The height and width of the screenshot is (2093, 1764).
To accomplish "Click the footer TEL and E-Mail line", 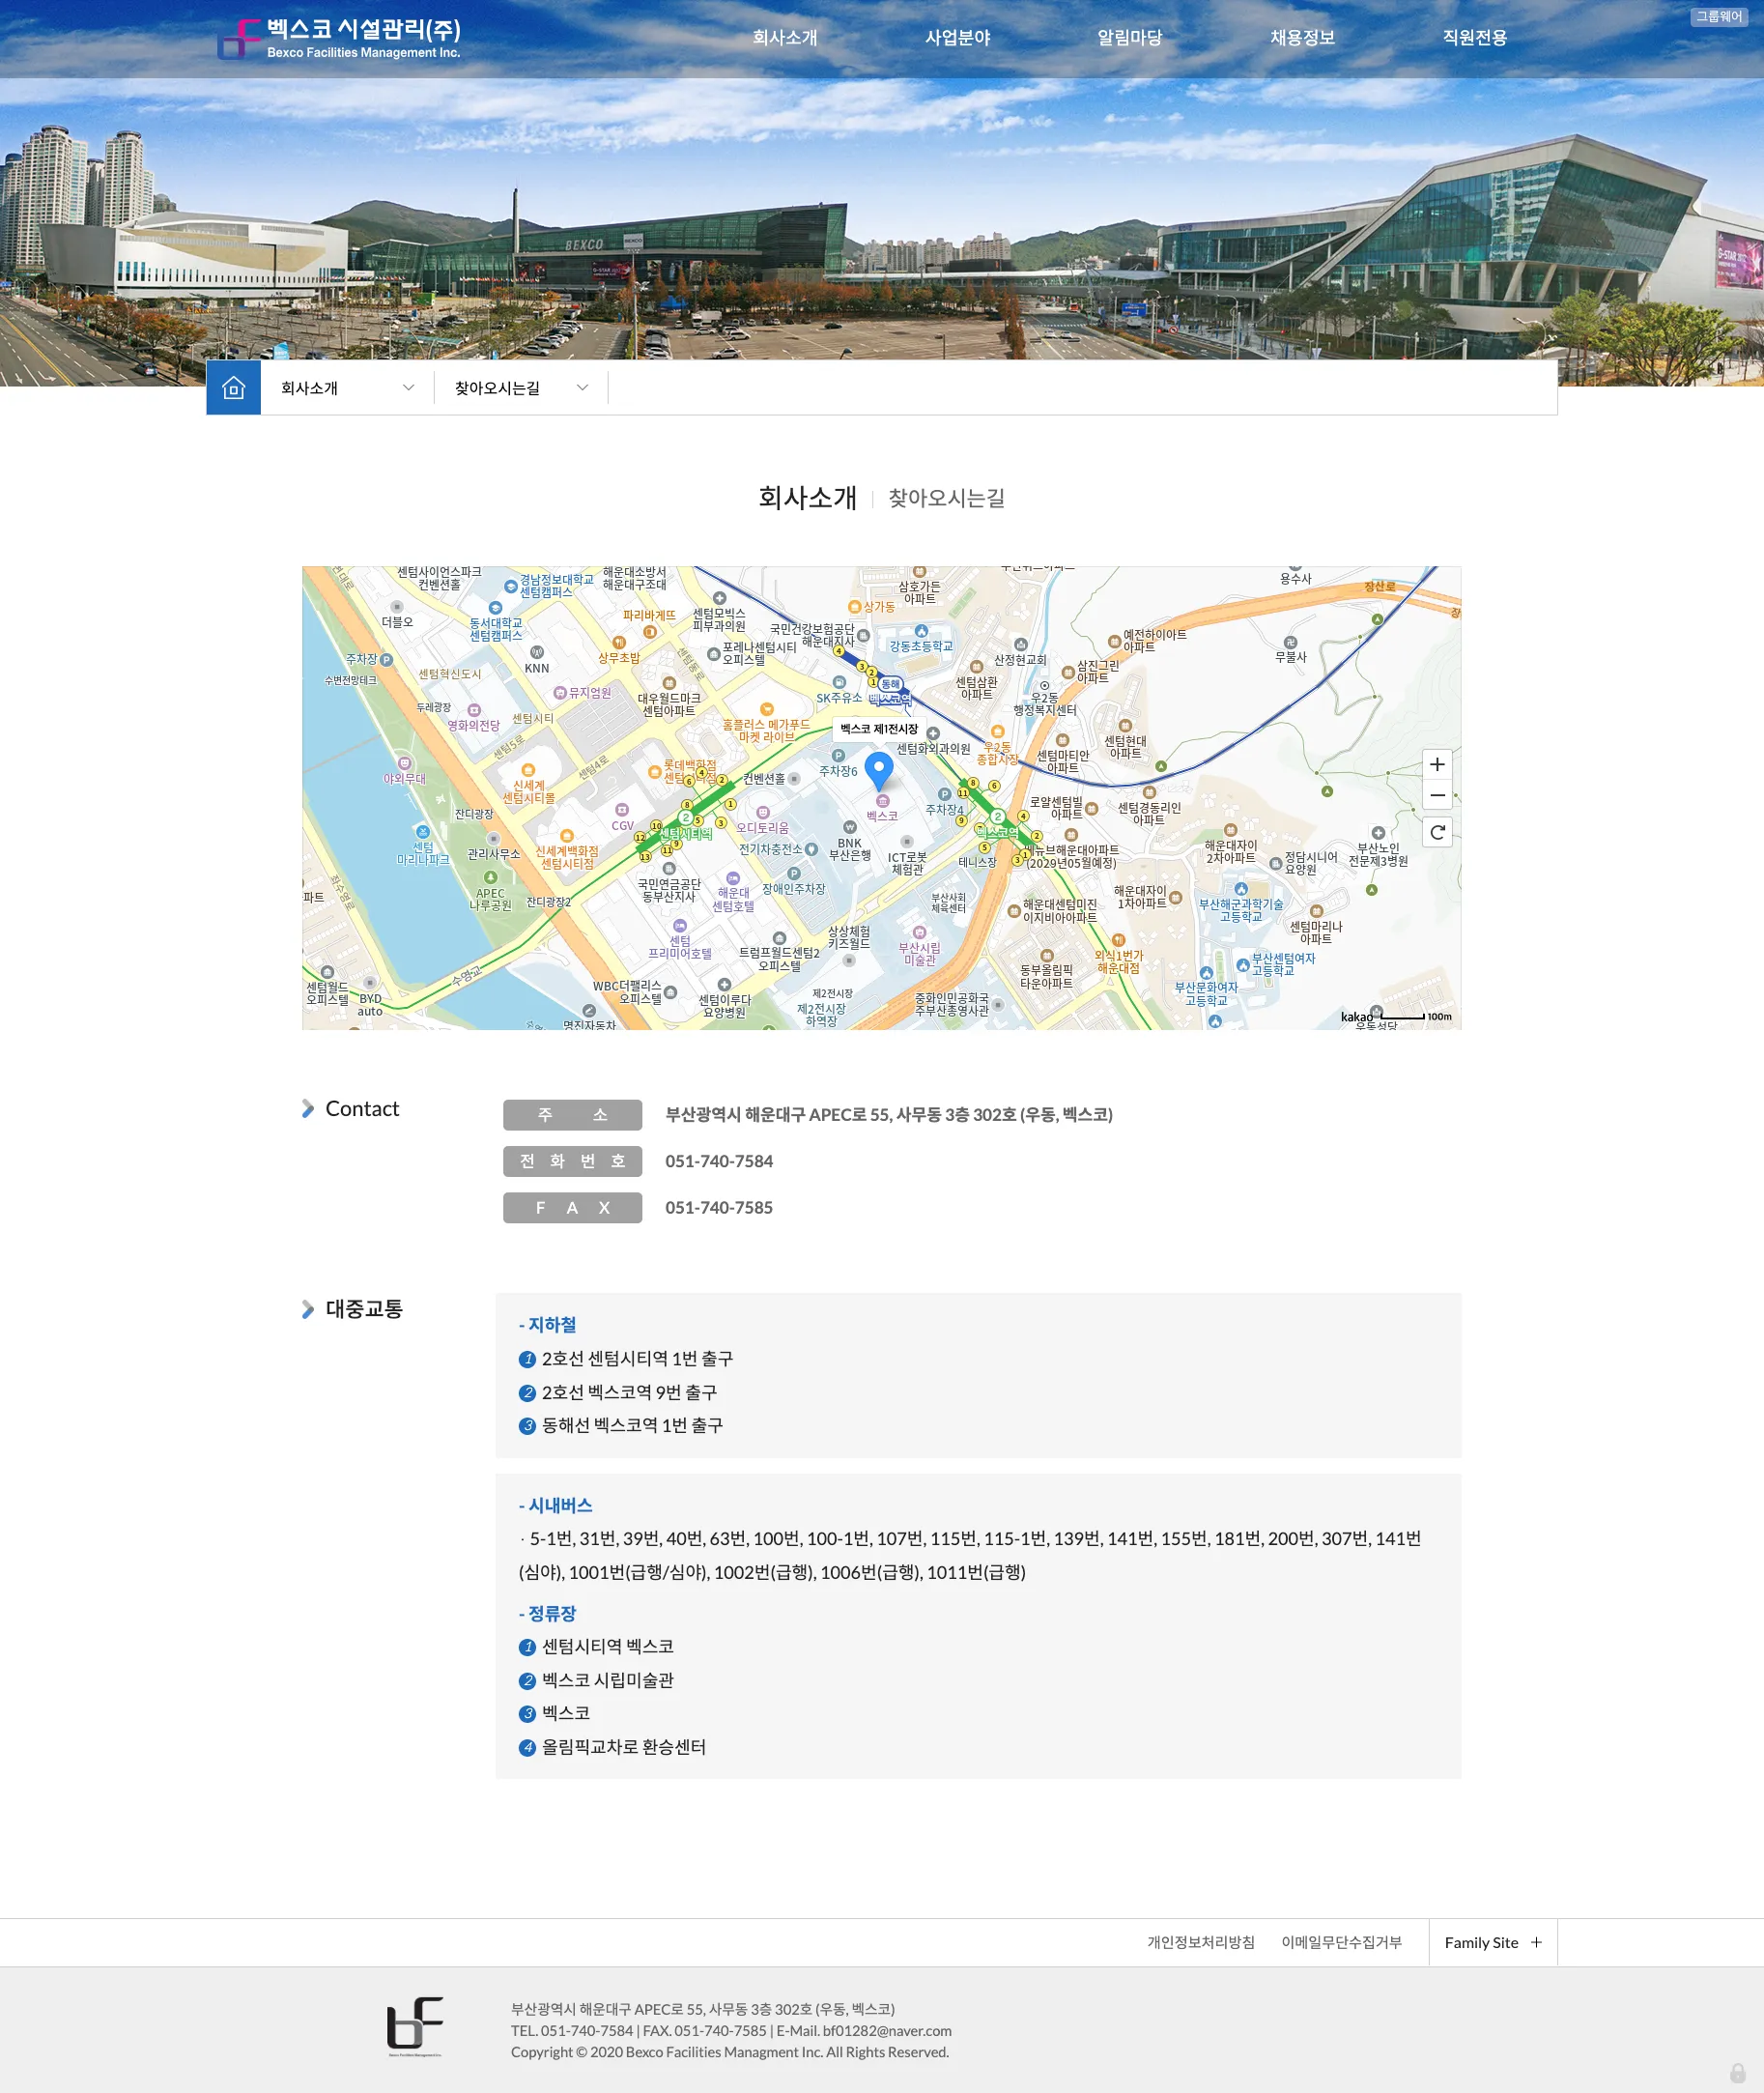I will [x=731, y=2031].
